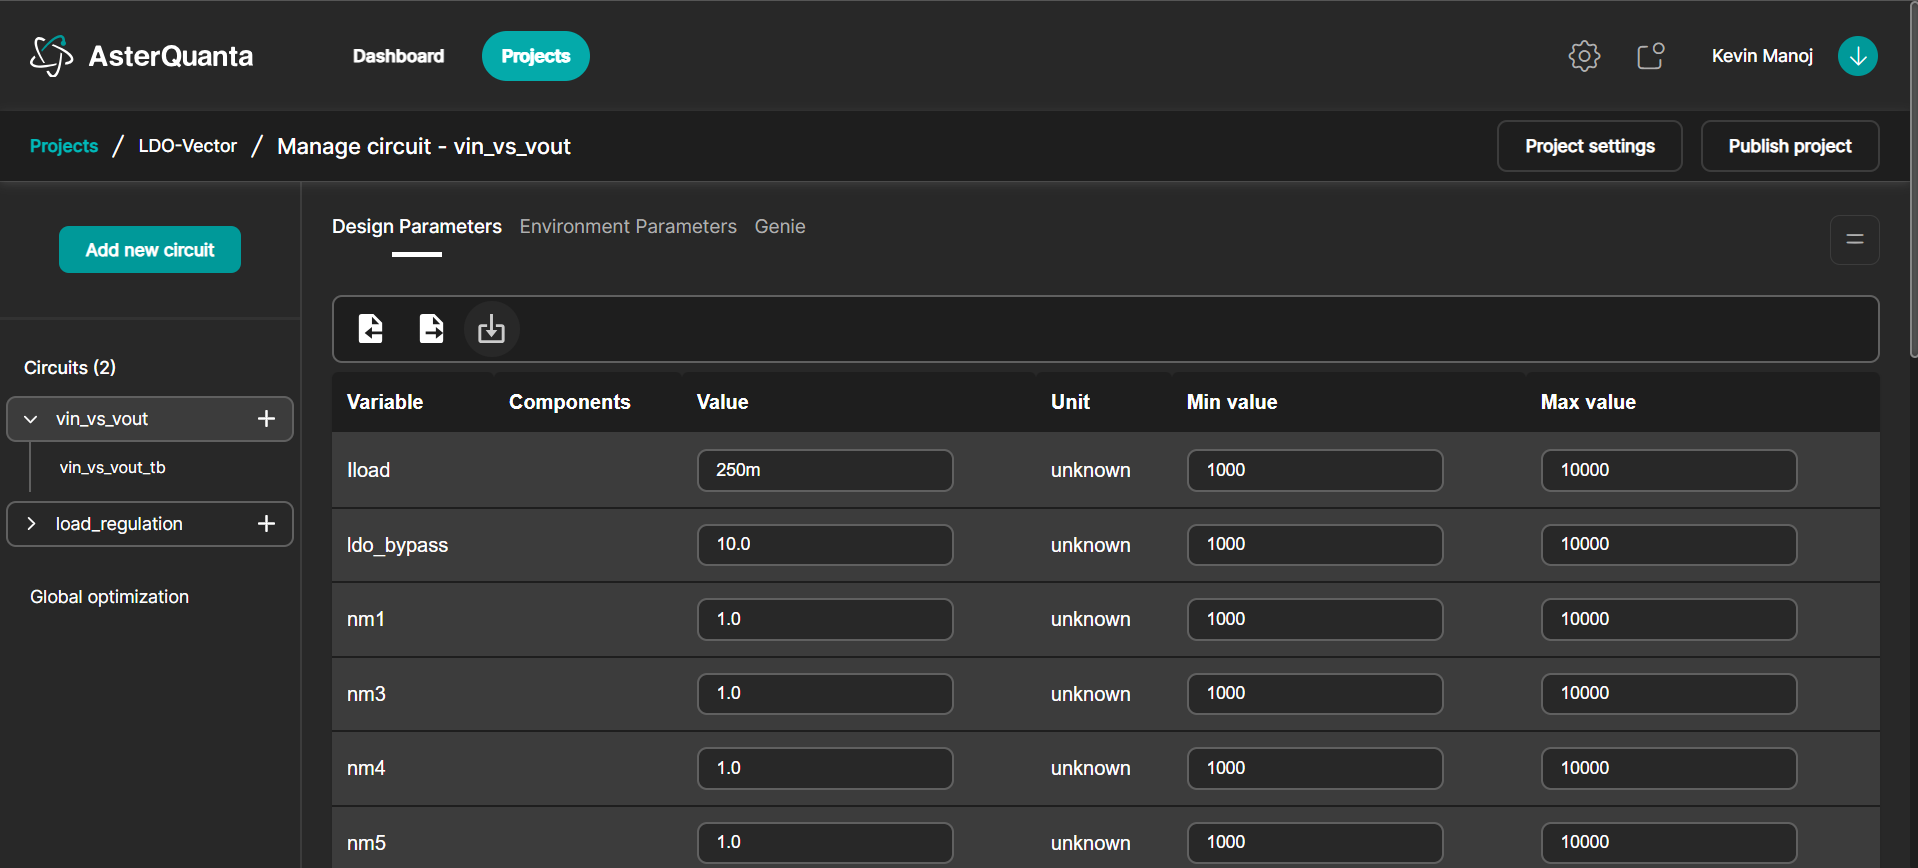Add item to load_regulation using plus icon
Image resolution: width=1918 pixels, height=868 pixels.
point(266,524)
